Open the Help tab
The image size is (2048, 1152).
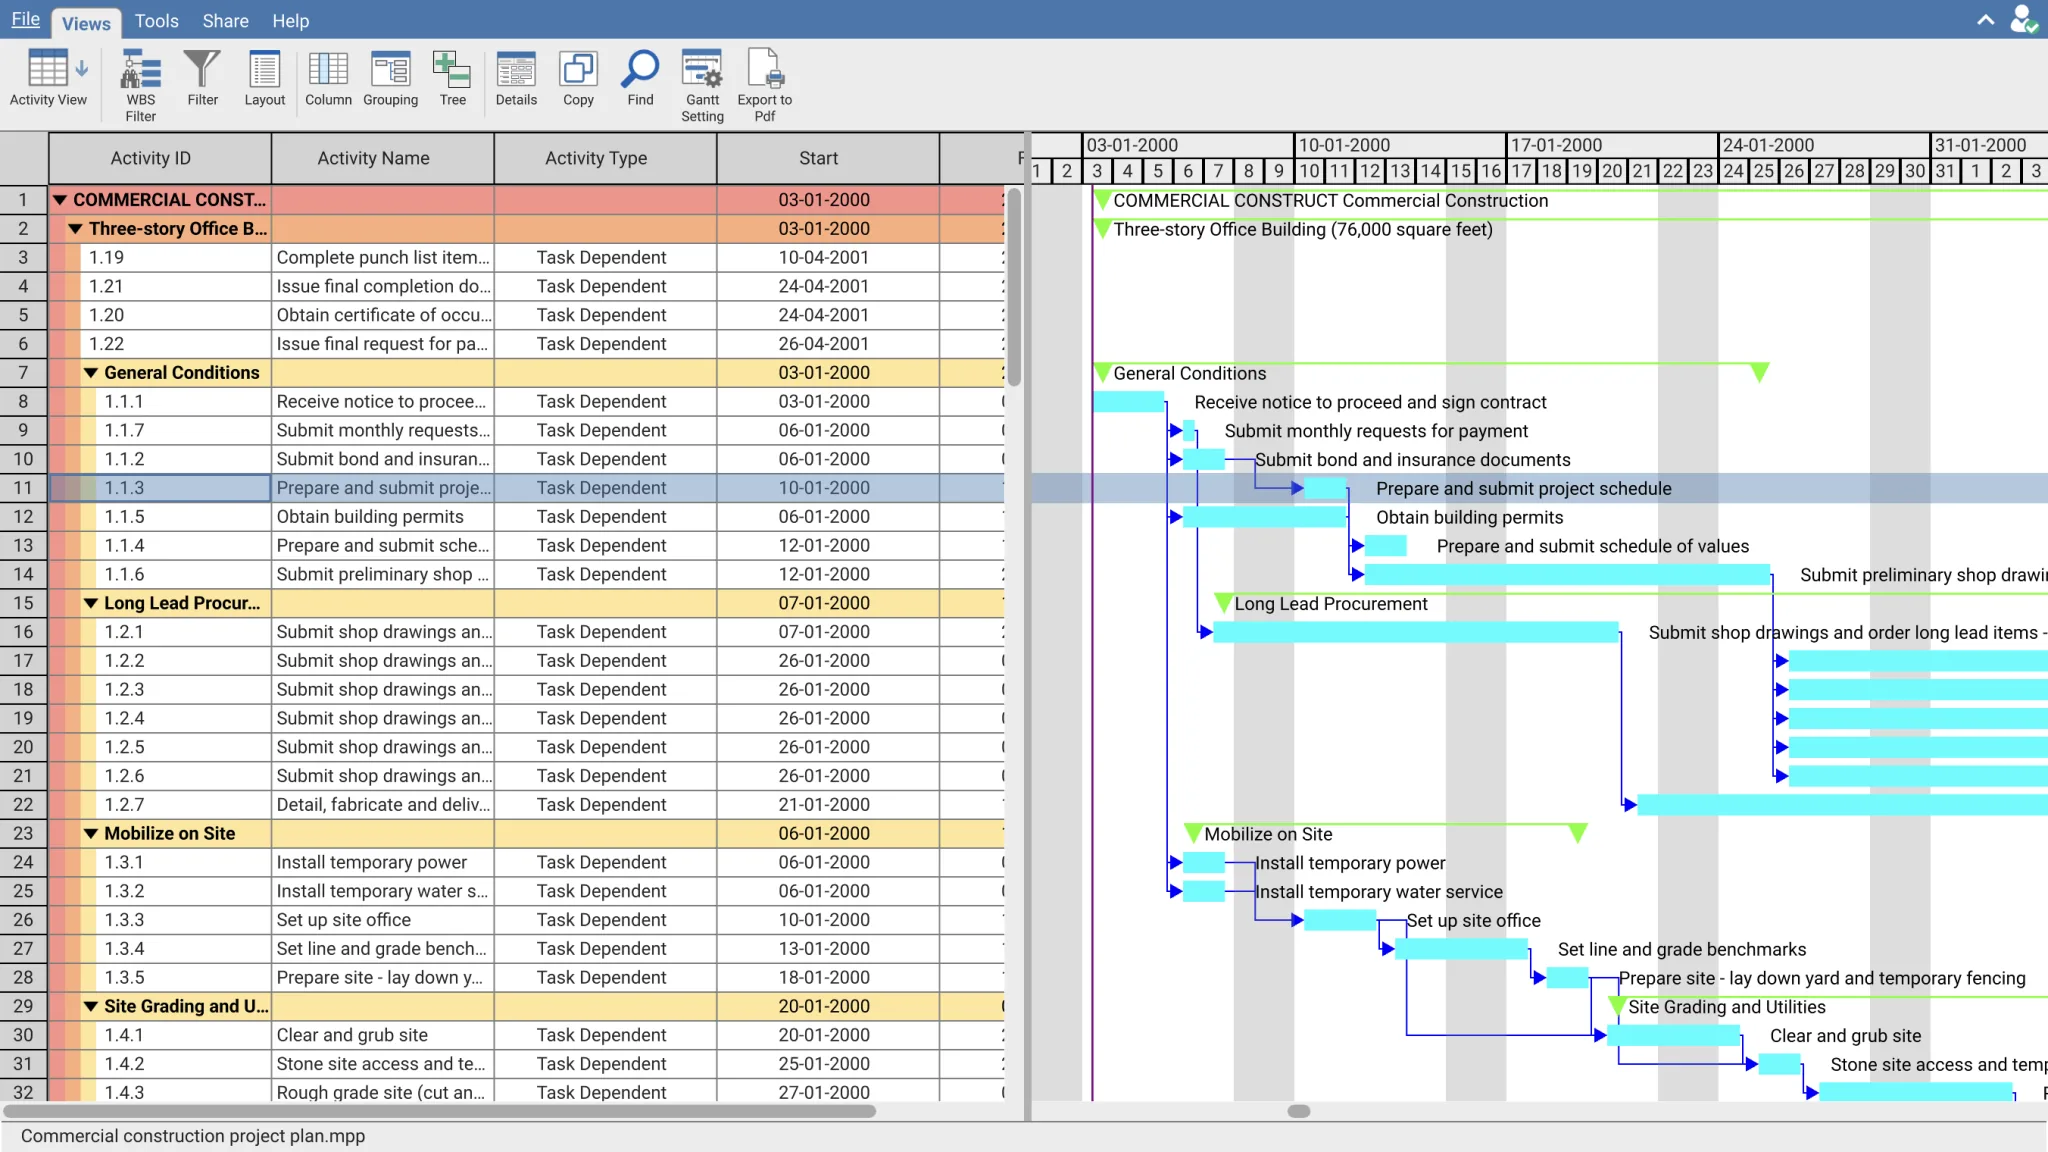[x=290, y=20]
